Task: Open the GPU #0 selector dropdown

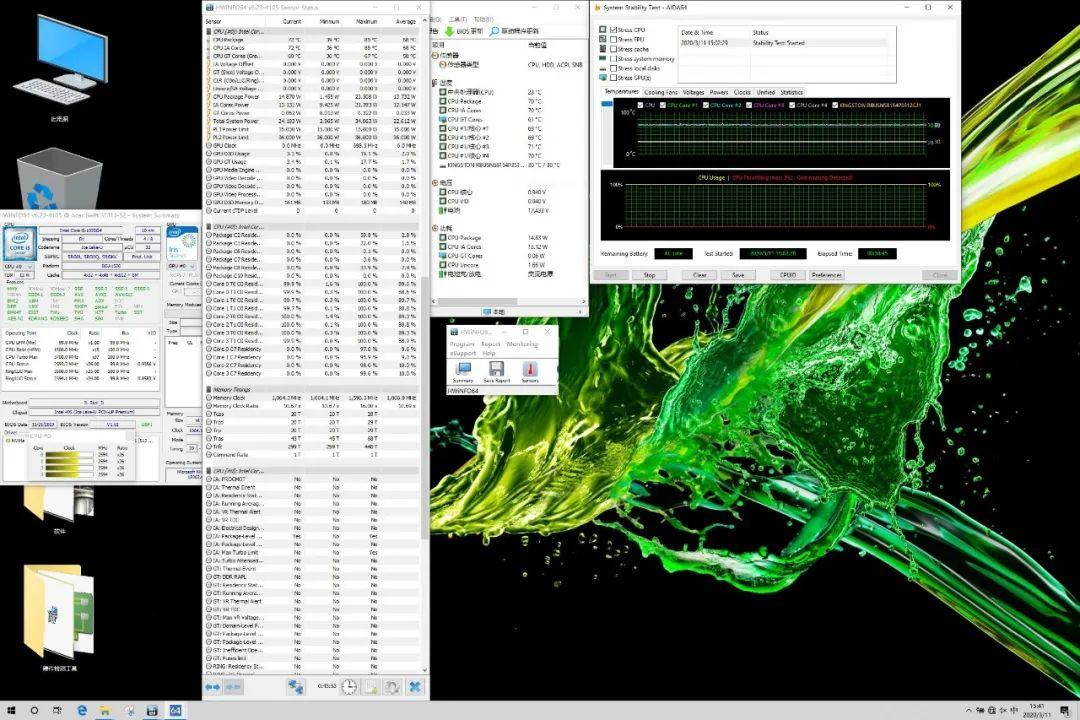Action: click(183, 266)
